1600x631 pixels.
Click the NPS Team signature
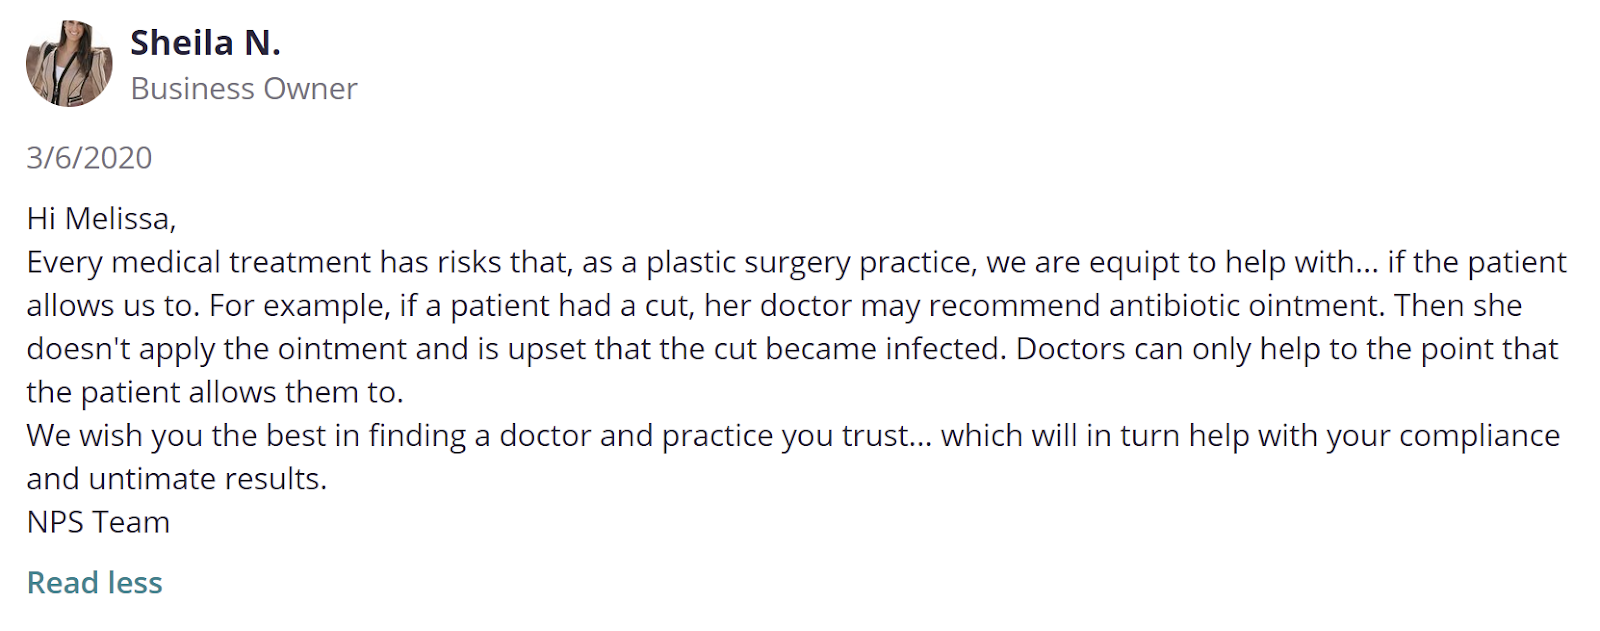point(98,522)
